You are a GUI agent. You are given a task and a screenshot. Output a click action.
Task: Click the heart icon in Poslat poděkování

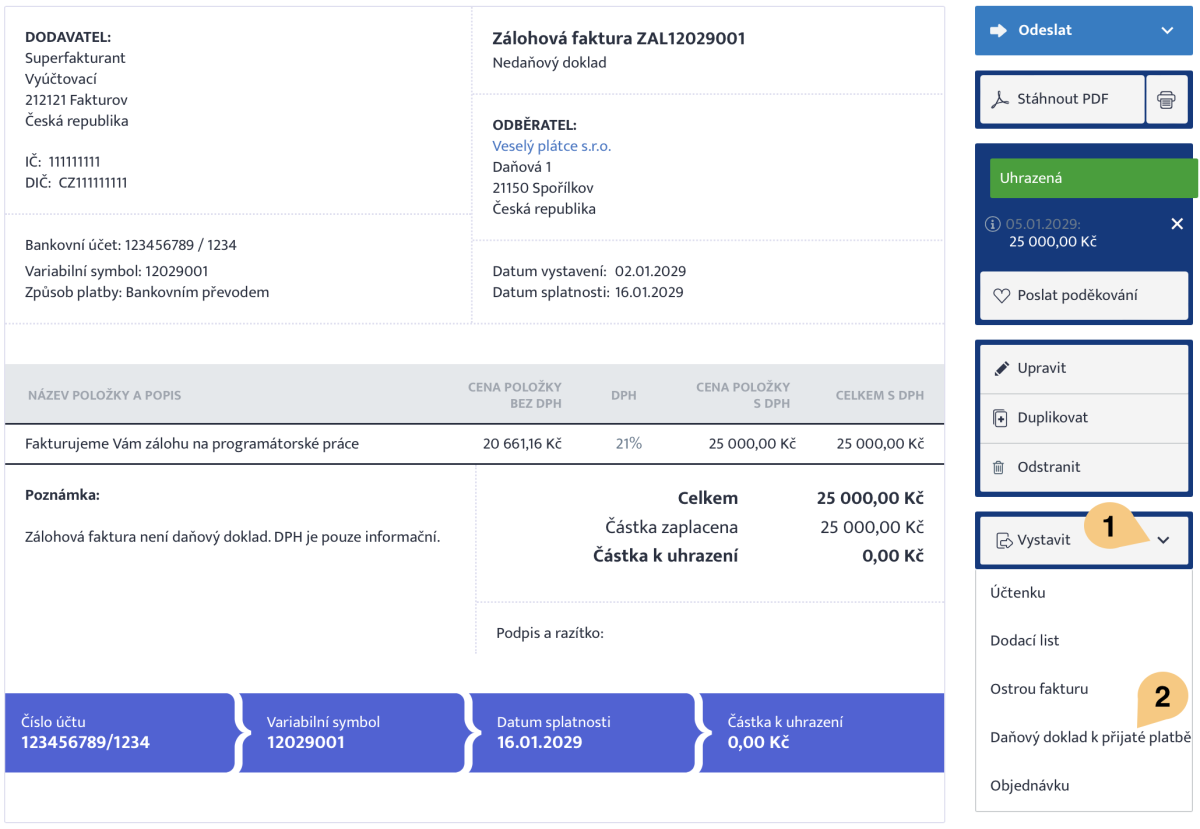(1001, 296)
